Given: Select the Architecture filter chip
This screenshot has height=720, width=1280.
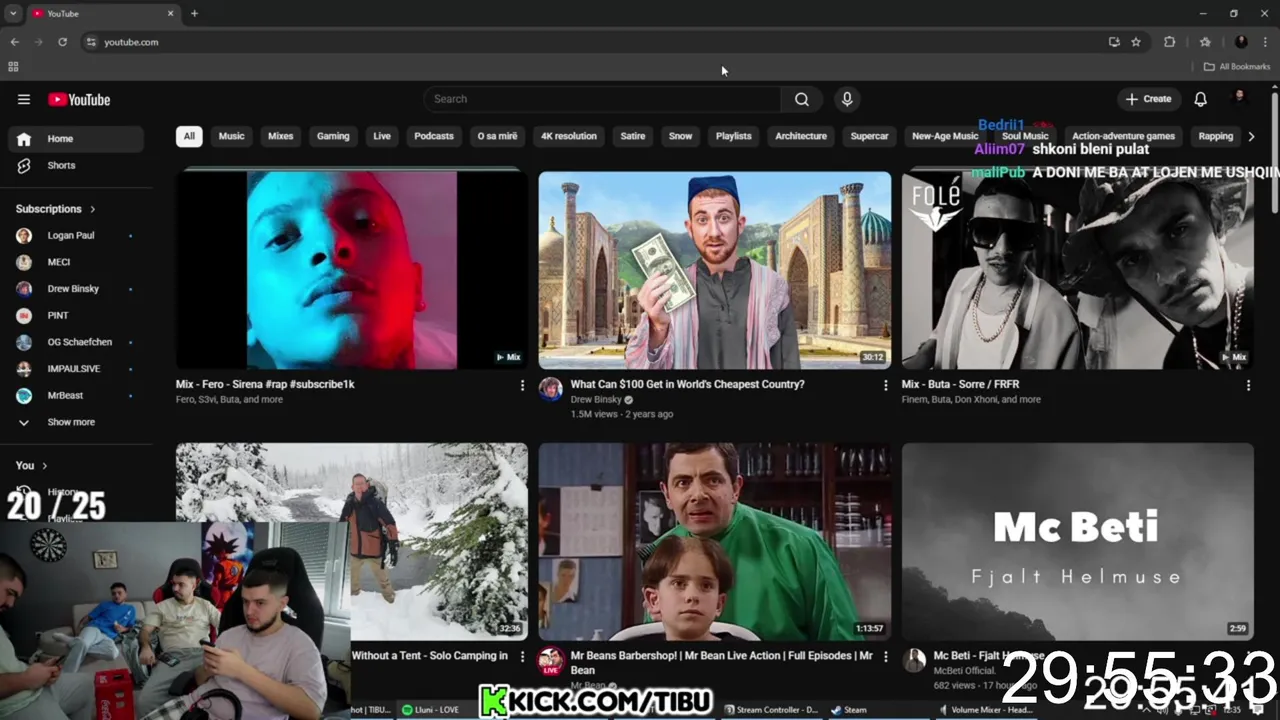Looking at the screenshot, I should (801, 136).
